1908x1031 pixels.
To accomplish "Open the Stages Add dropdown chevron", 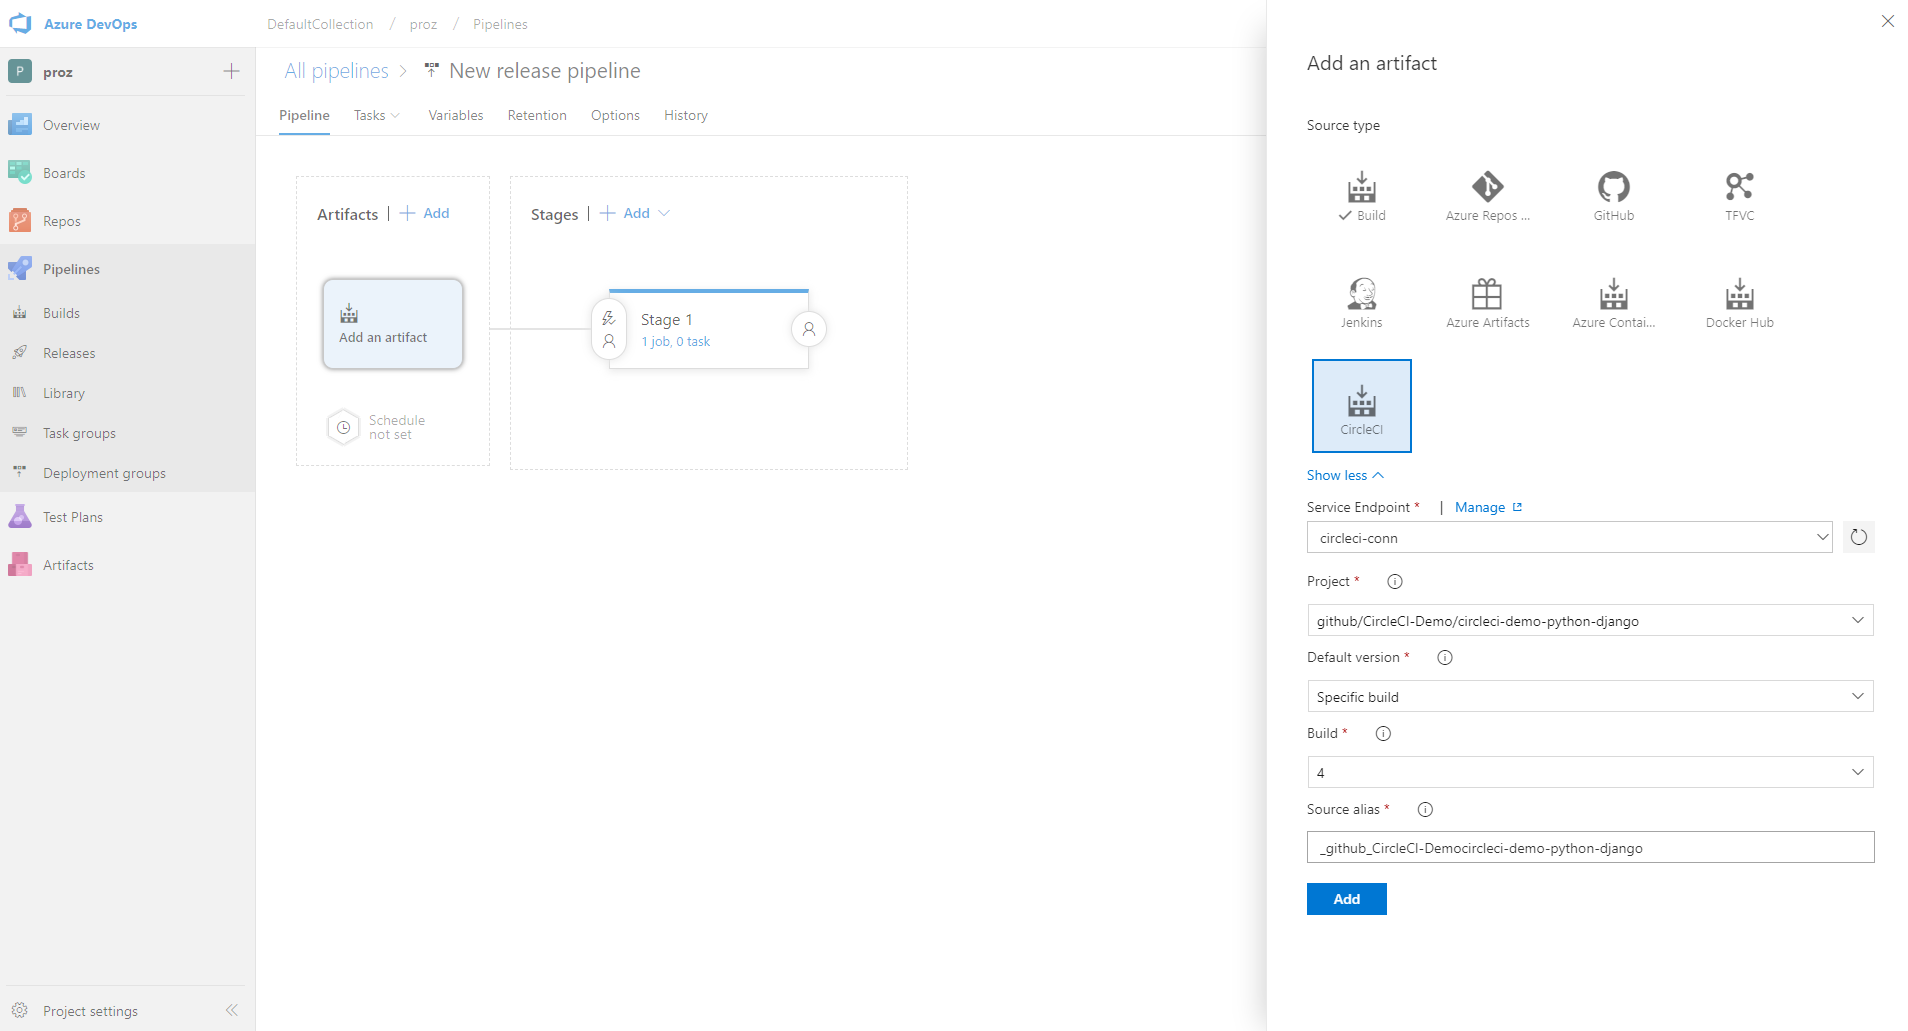I will pos(664,213).
